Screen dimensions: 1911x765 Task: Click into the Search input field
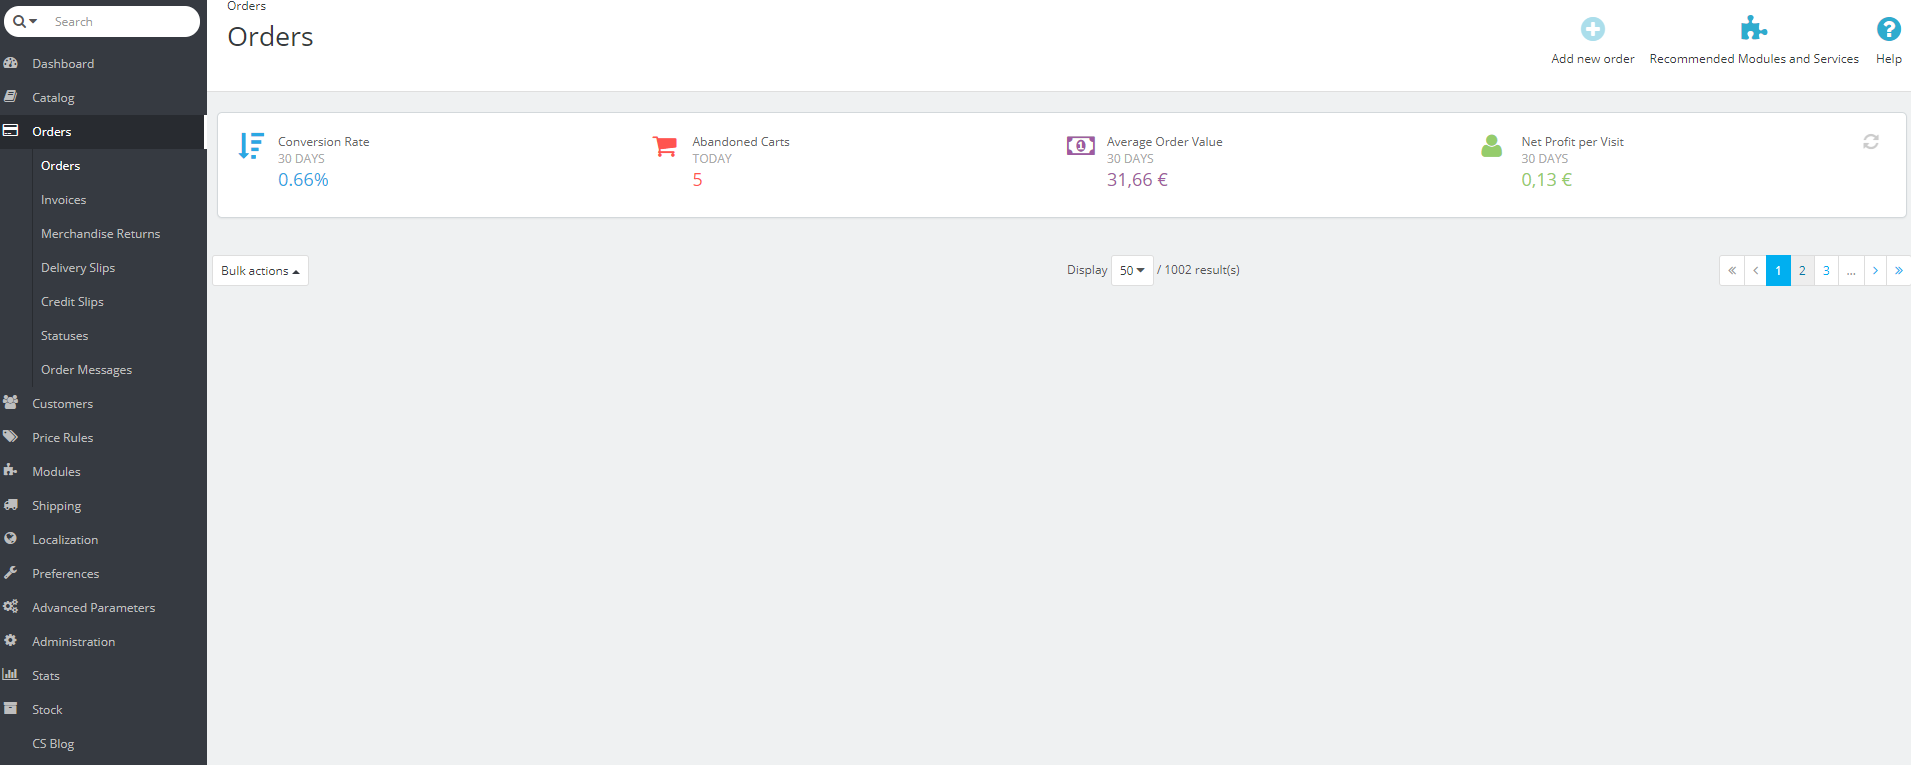click(122, 21)
